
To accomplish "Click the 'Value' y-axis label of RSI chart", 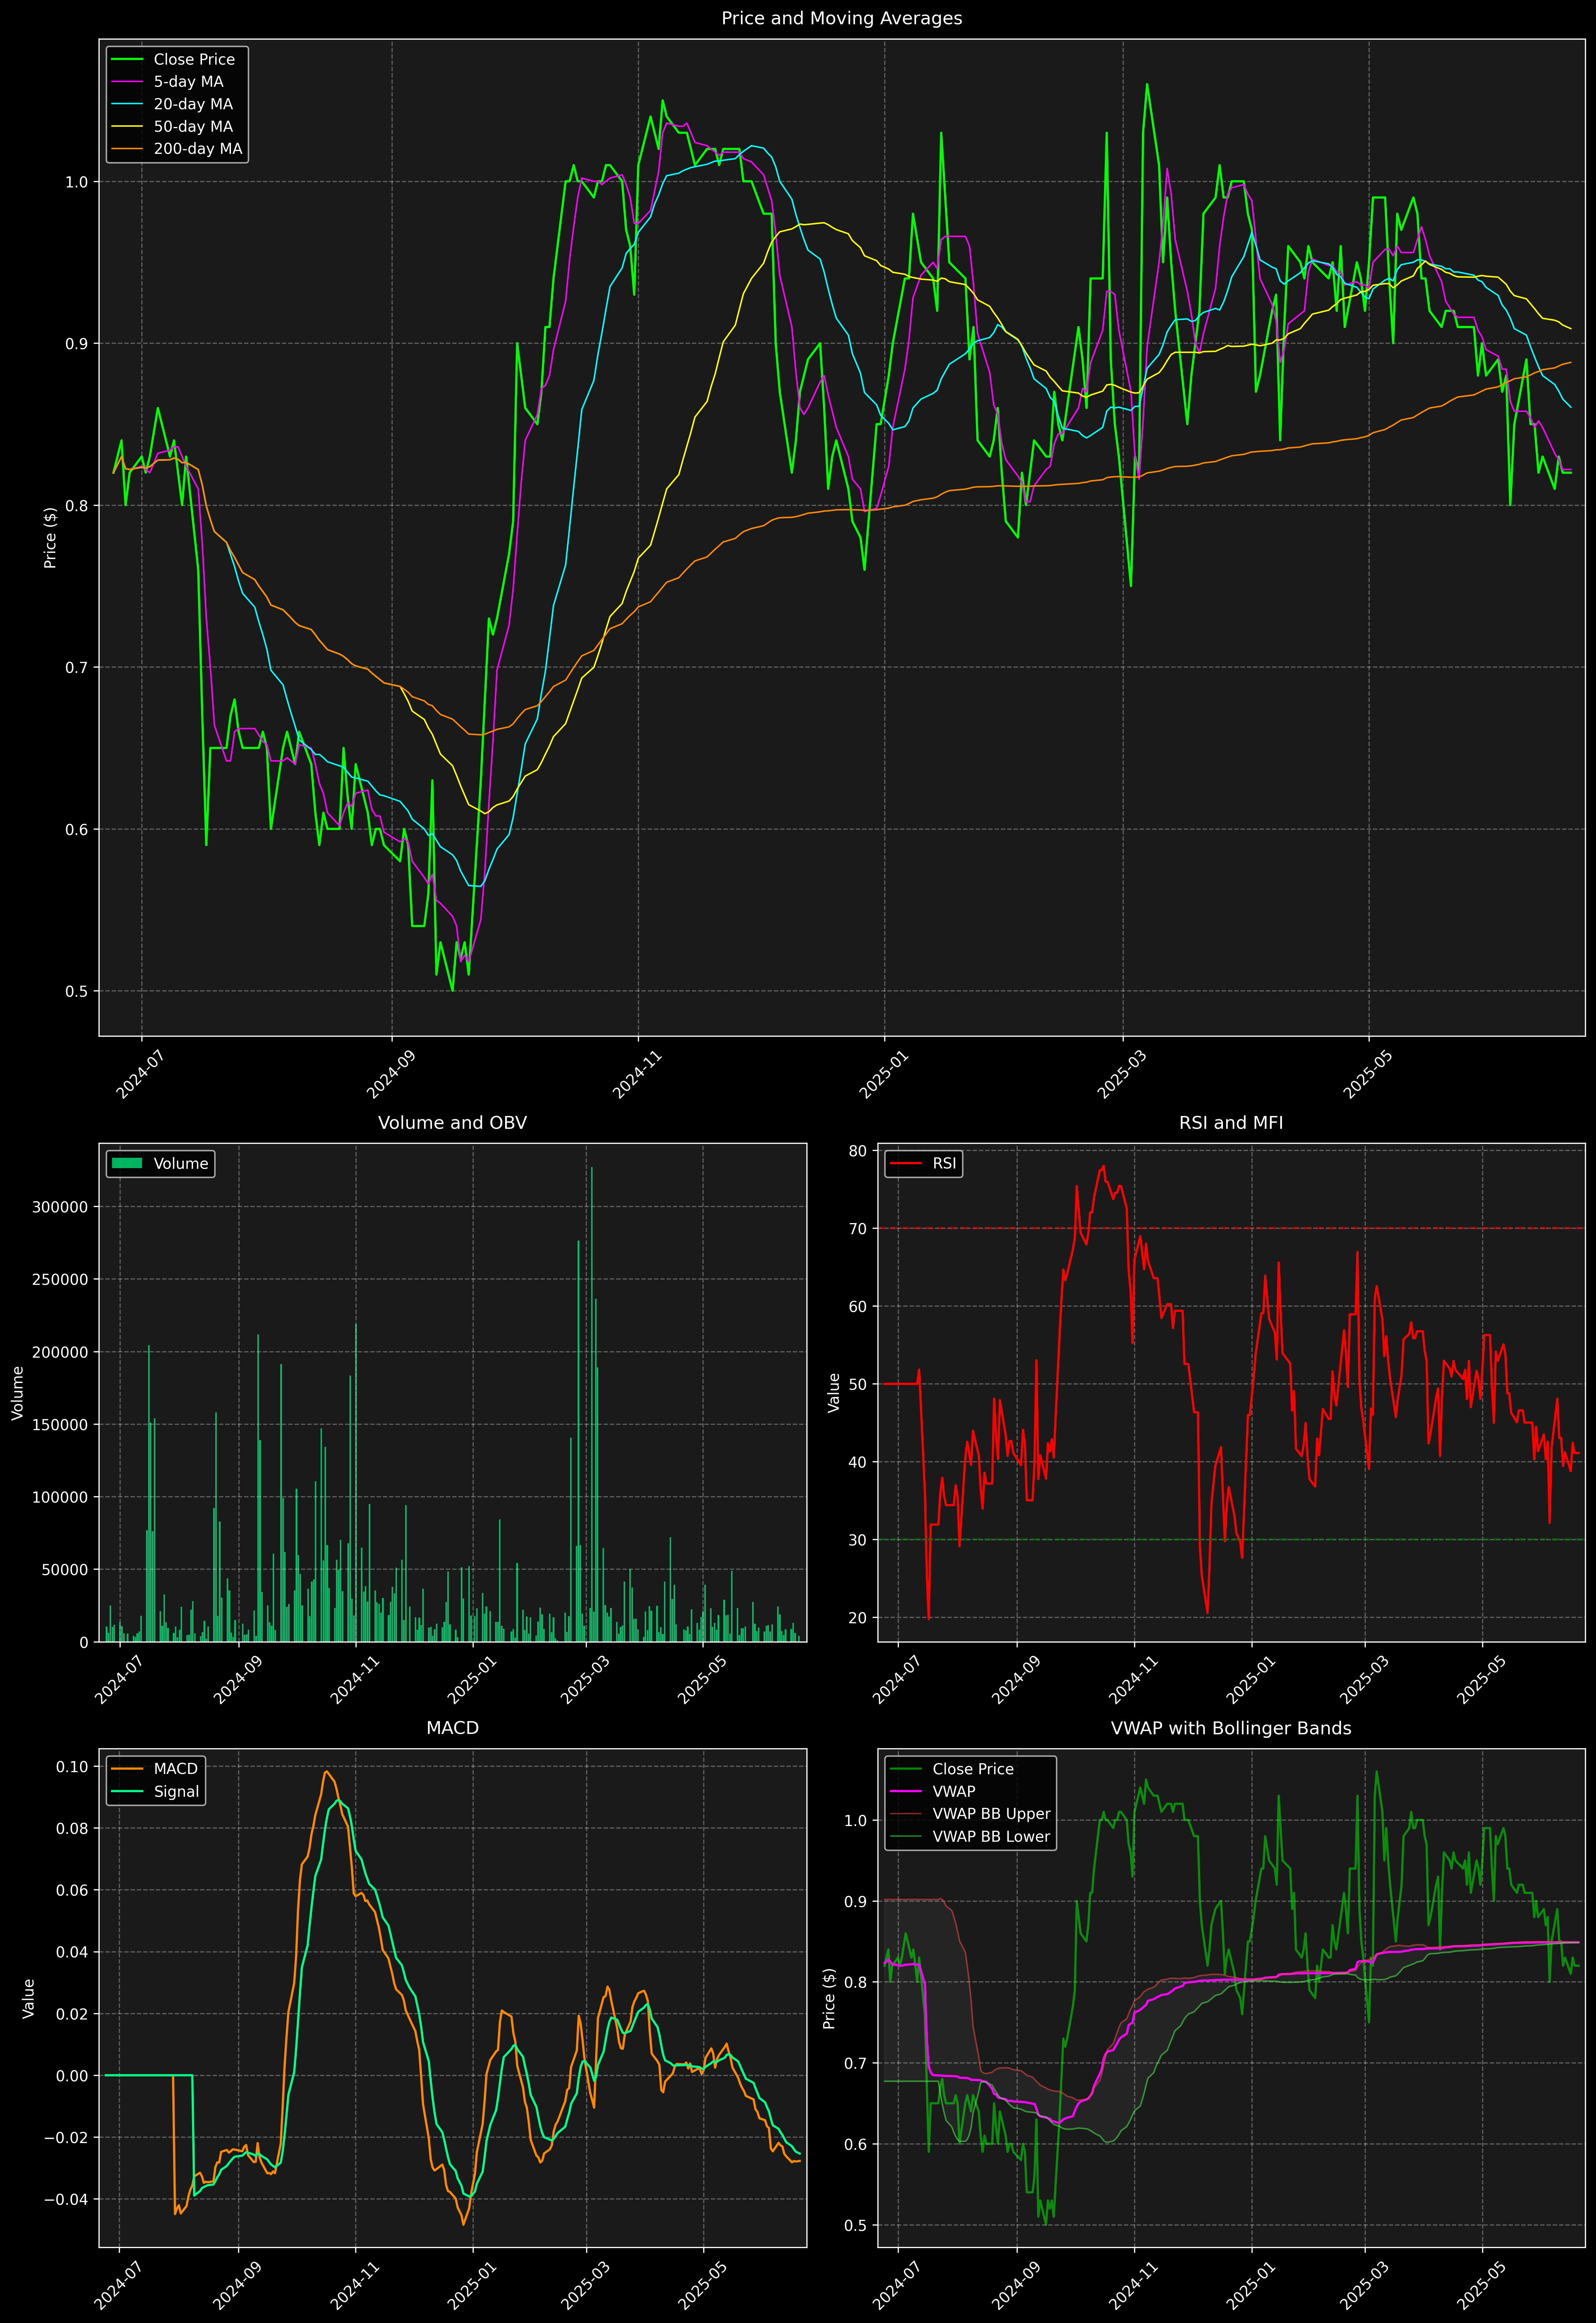I will pos(834,1393).
